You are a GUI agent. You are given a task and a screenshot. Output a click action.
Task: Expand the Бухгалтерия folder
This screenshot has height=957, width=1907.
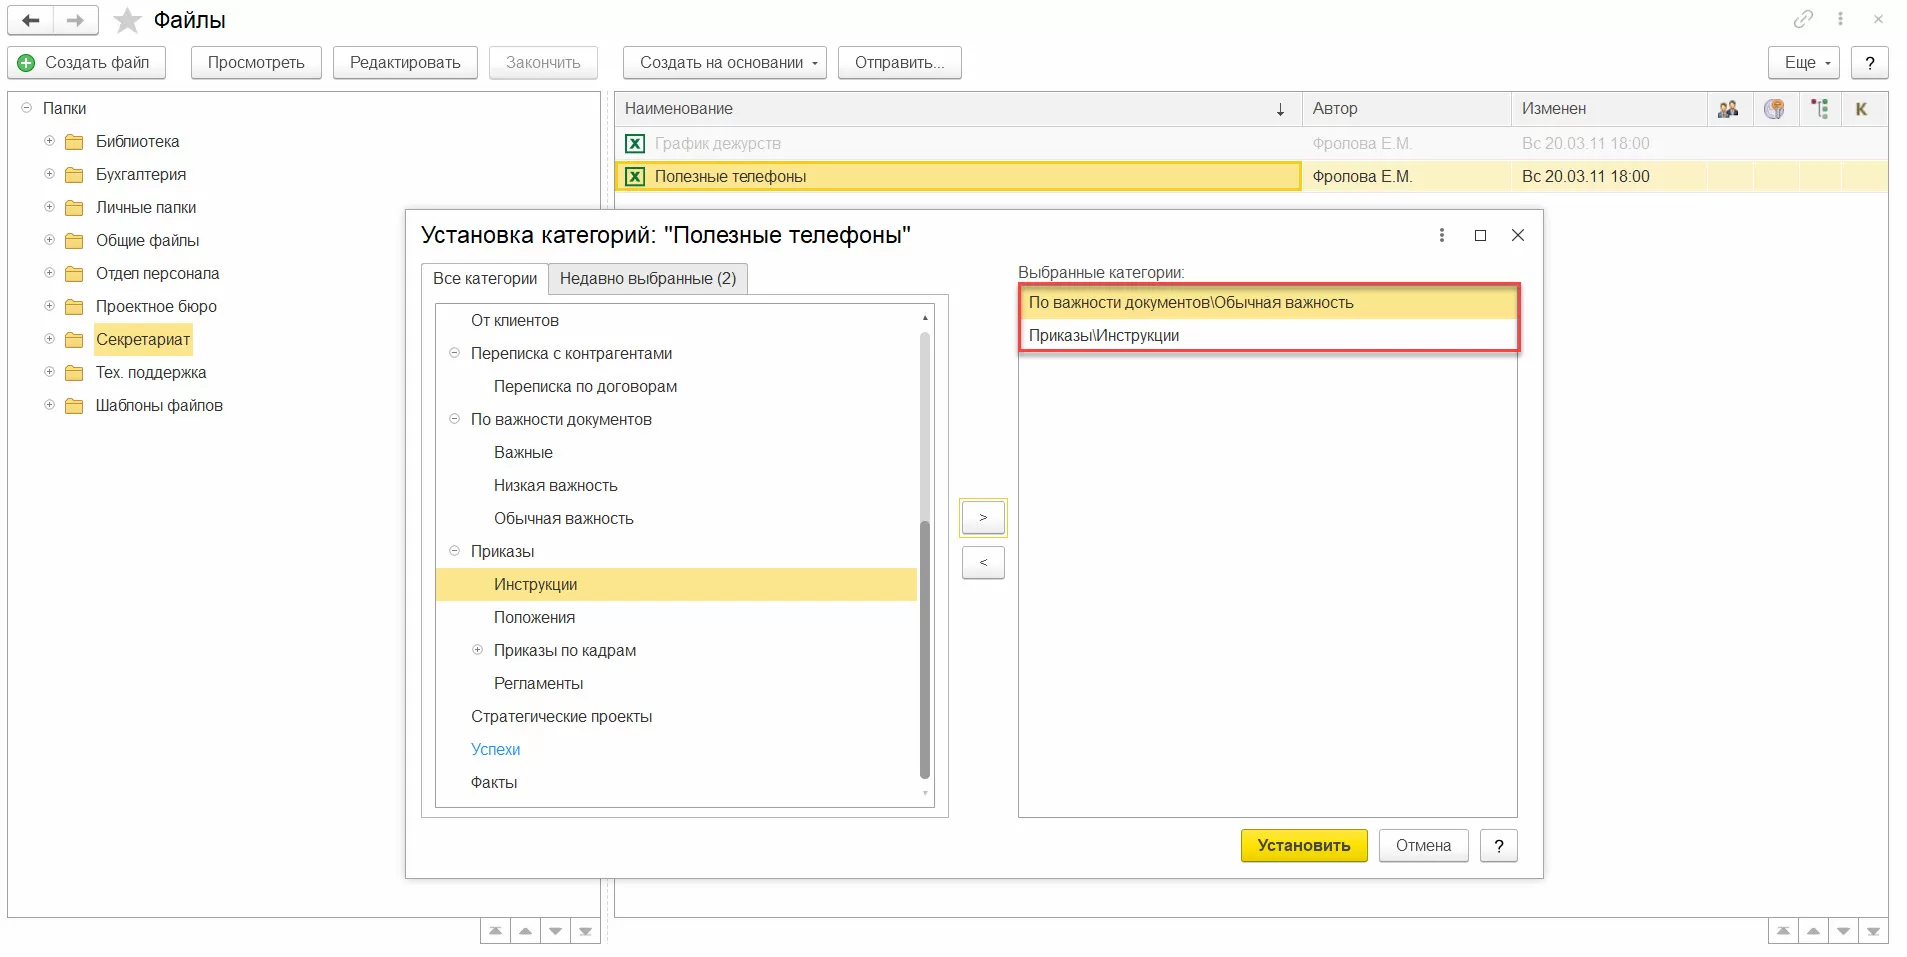point(49,174)
